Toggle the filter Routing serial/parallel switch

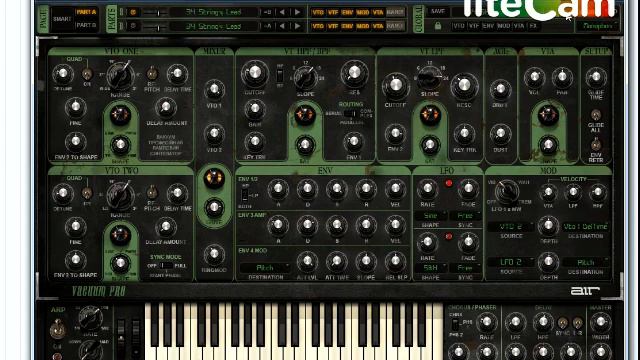pos(350,114)
